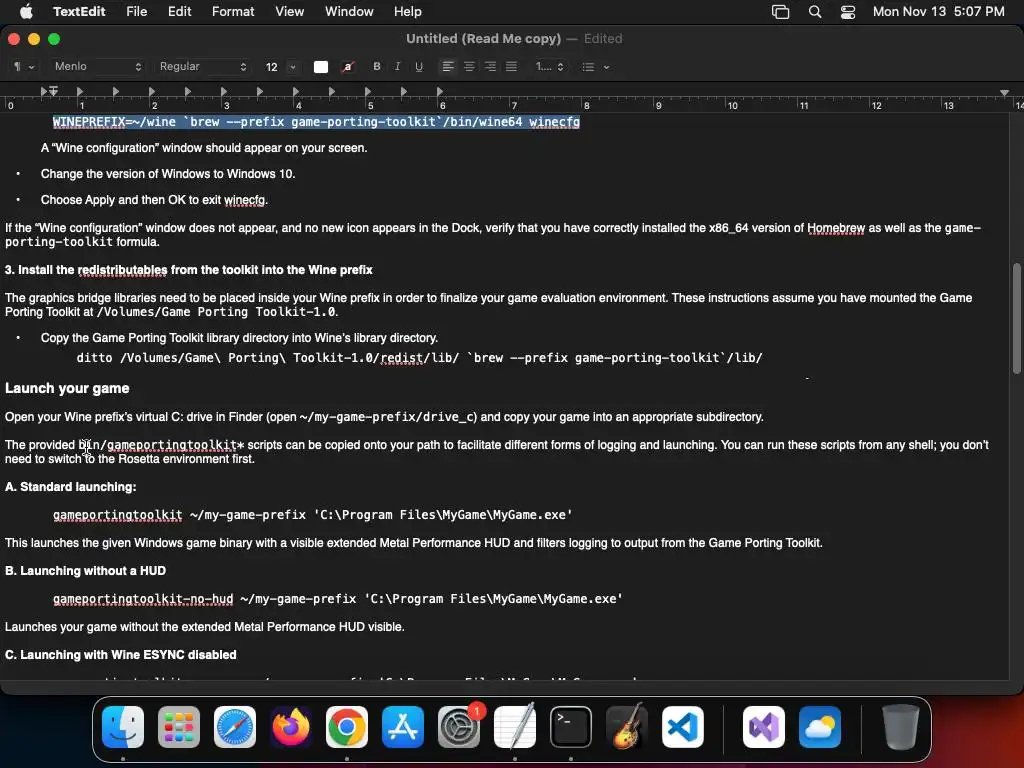Switch to TextEdit icon in Dock
Viewport: 1024px width, 768px height.
pos(515,727)
